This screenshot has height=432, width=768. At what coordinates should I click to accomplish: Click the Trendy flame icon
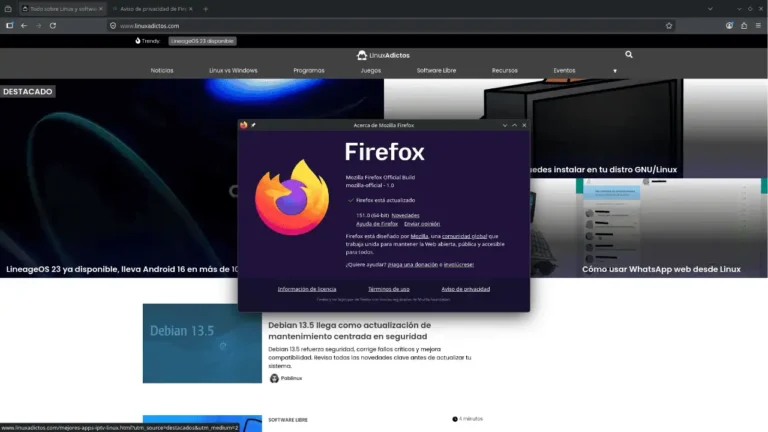click(138, 41)
